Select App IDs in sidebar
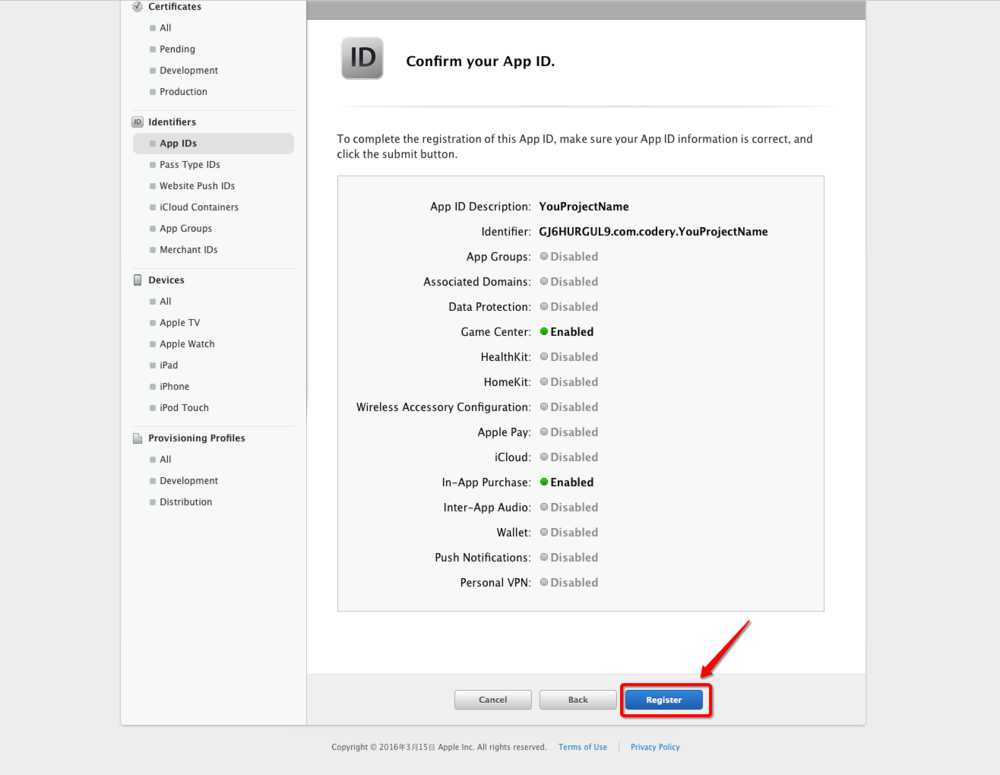1000x775 pixels. [x=214, y=144]
